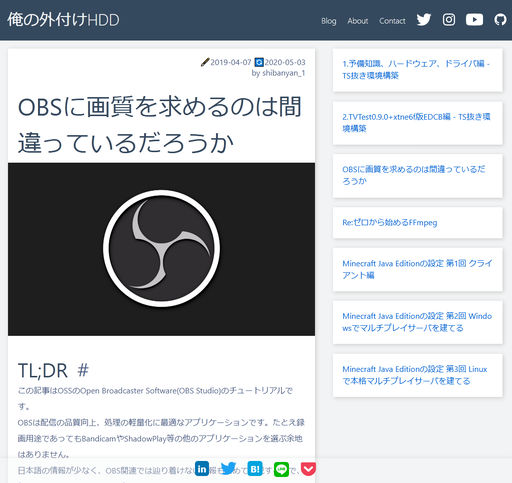
Task: Open sidebar link OBSに画質を求めるのは間違っているだろうか
Action: 414,175
